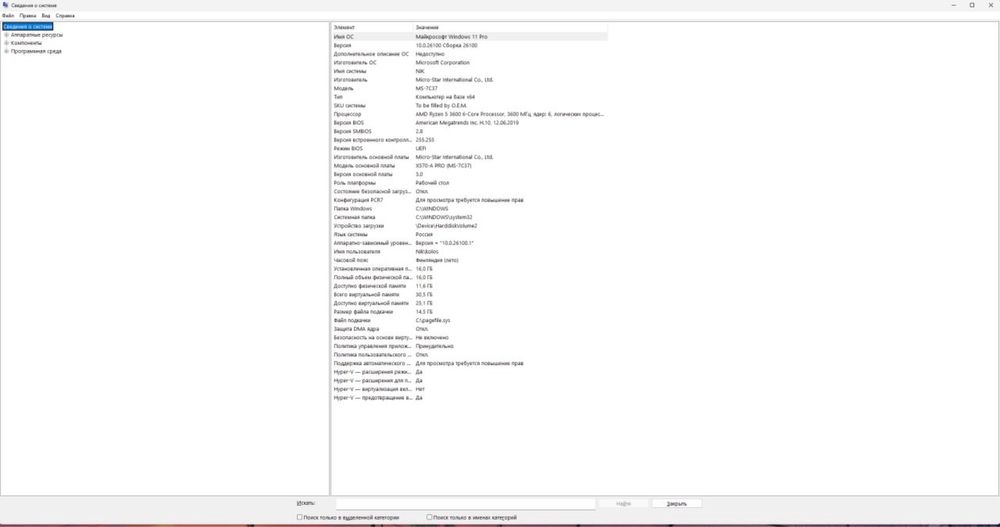Click the Элемент column header
Screen dimensions: 1000x527
pos(372,27)
